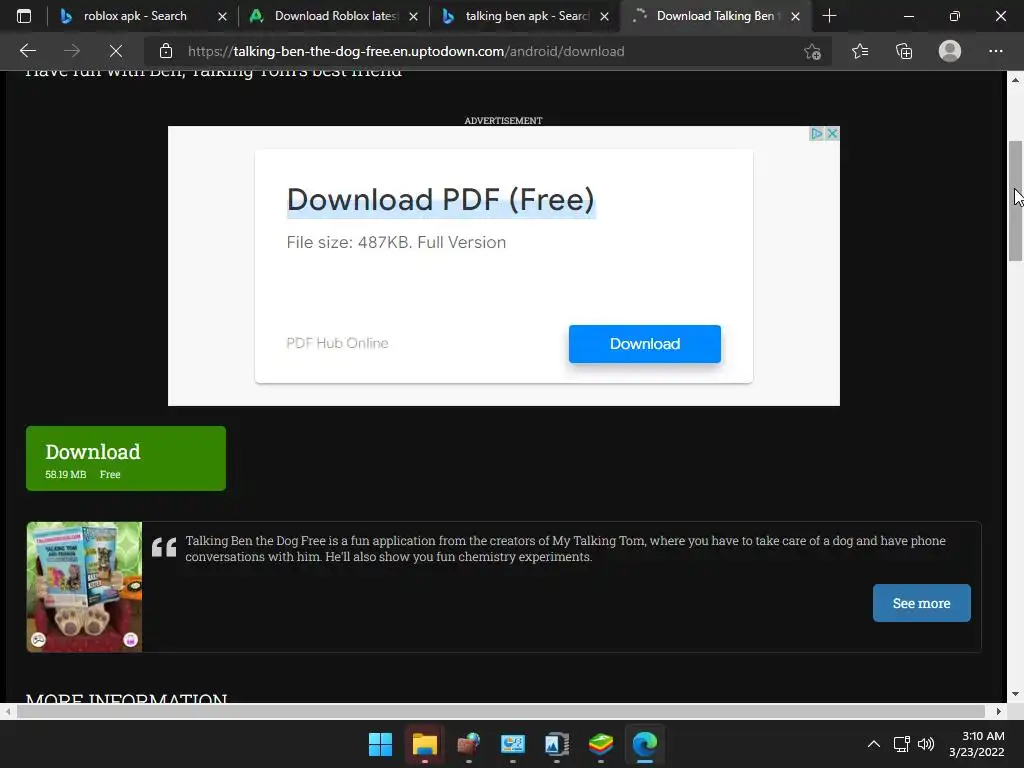The width and height of the screenshot is (1024, 768).
Task: Open File Explorer from taskbar
Action: point(424,744)
